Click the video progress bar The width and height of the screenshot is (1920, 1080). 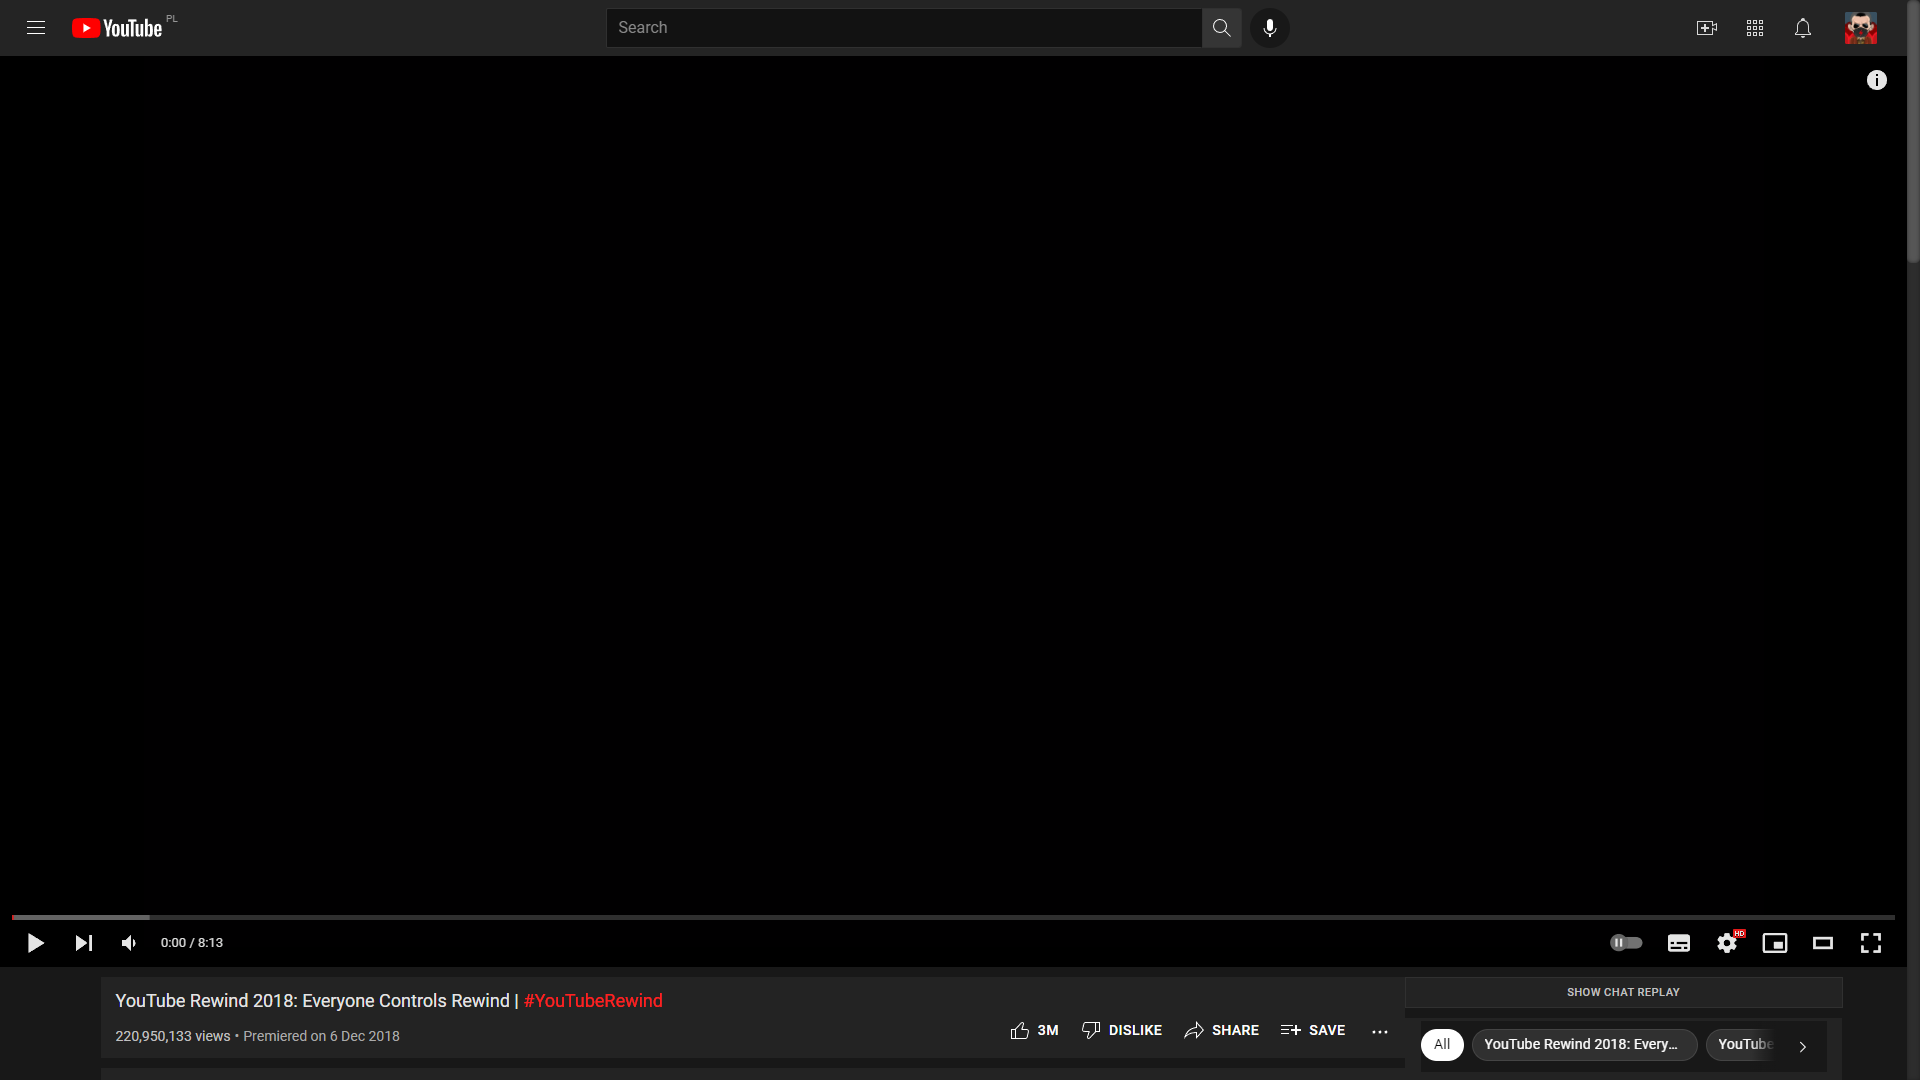coord(953,917)
